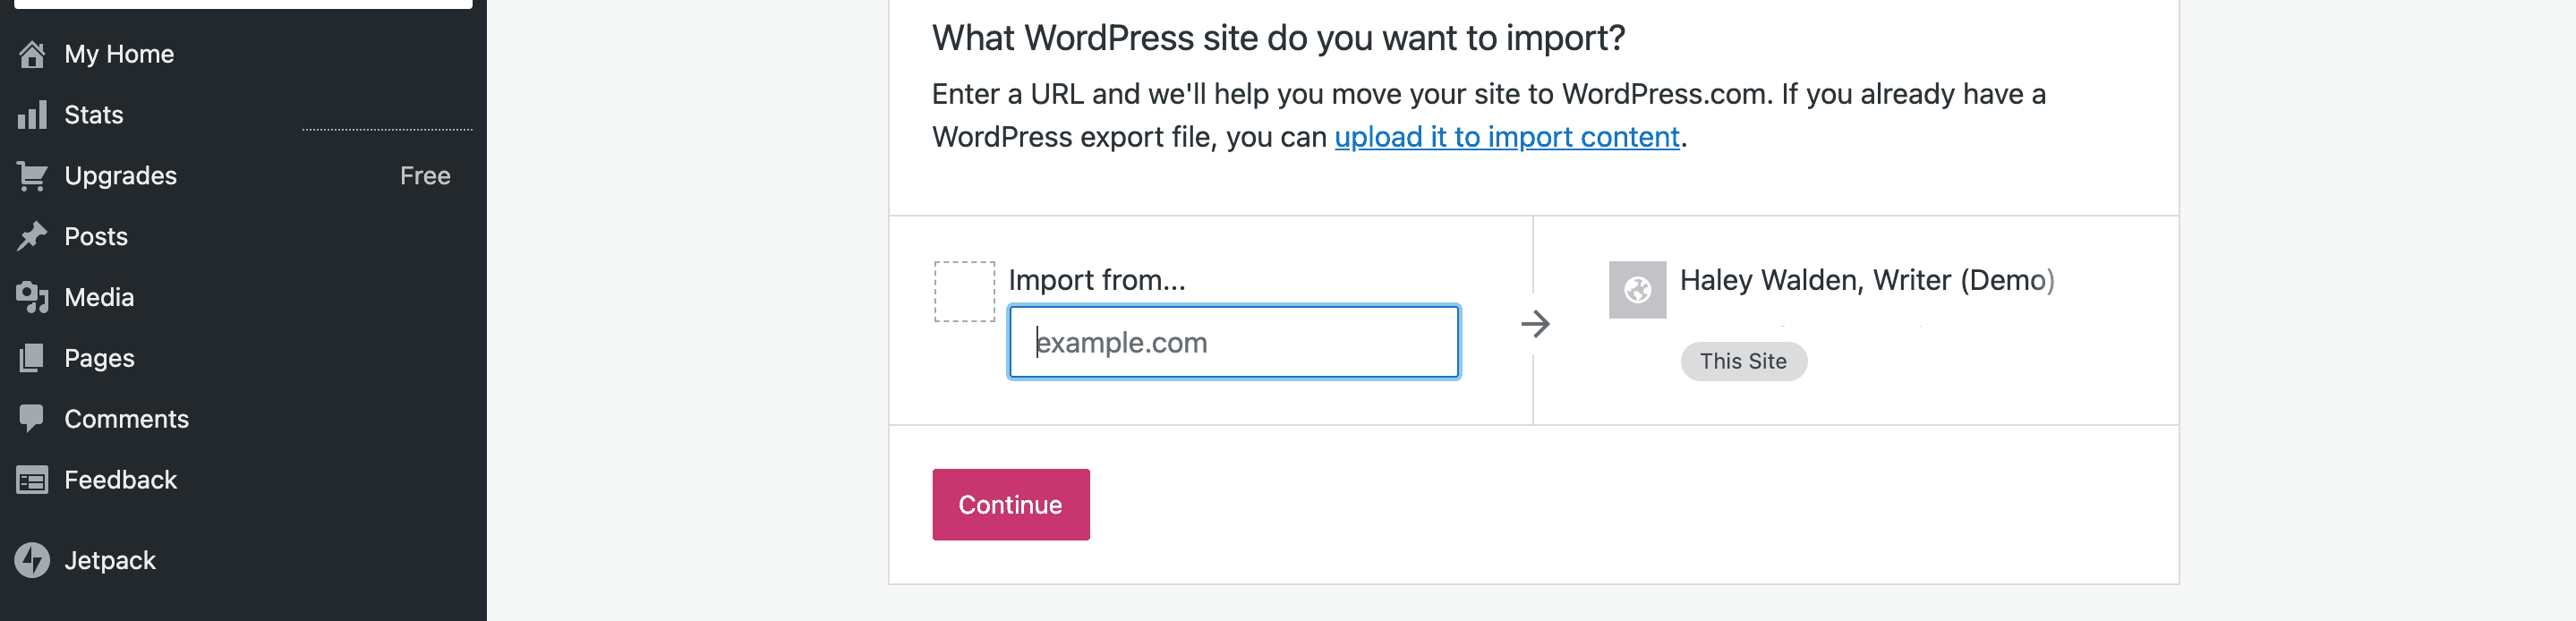Click the globe site icon for Haley Walden
Viewport: 2576px width, 621px height.
1637,290
